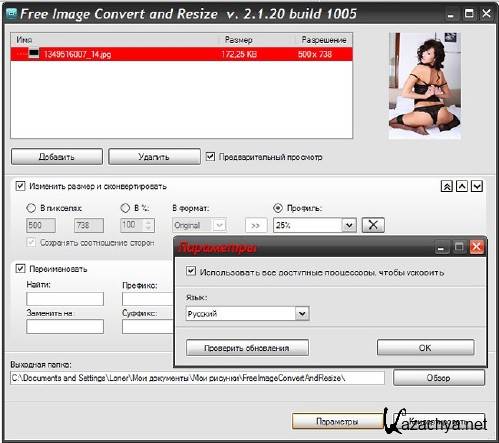Click the app icon in the title bar

coord(12,14)
